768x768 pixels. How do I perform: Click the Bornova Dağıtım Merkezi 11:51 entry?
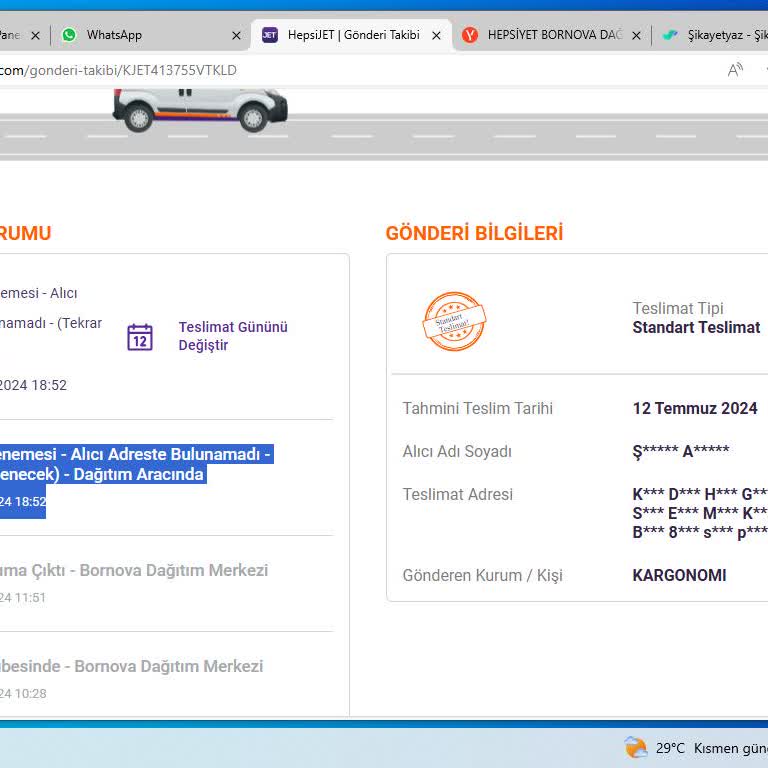tap(134, 571)
